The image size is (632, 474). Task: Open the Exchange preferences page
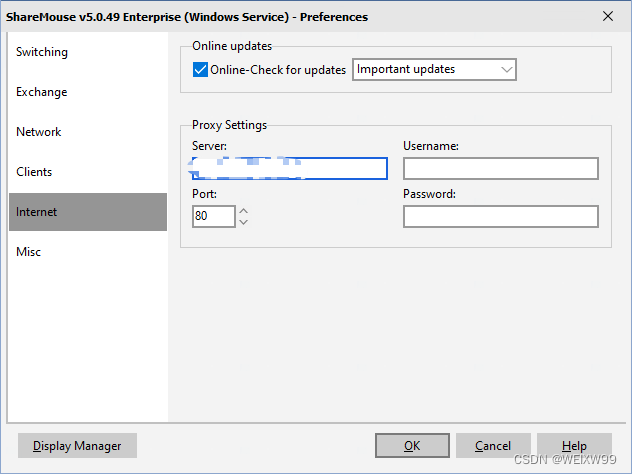[x=88, y=92]
